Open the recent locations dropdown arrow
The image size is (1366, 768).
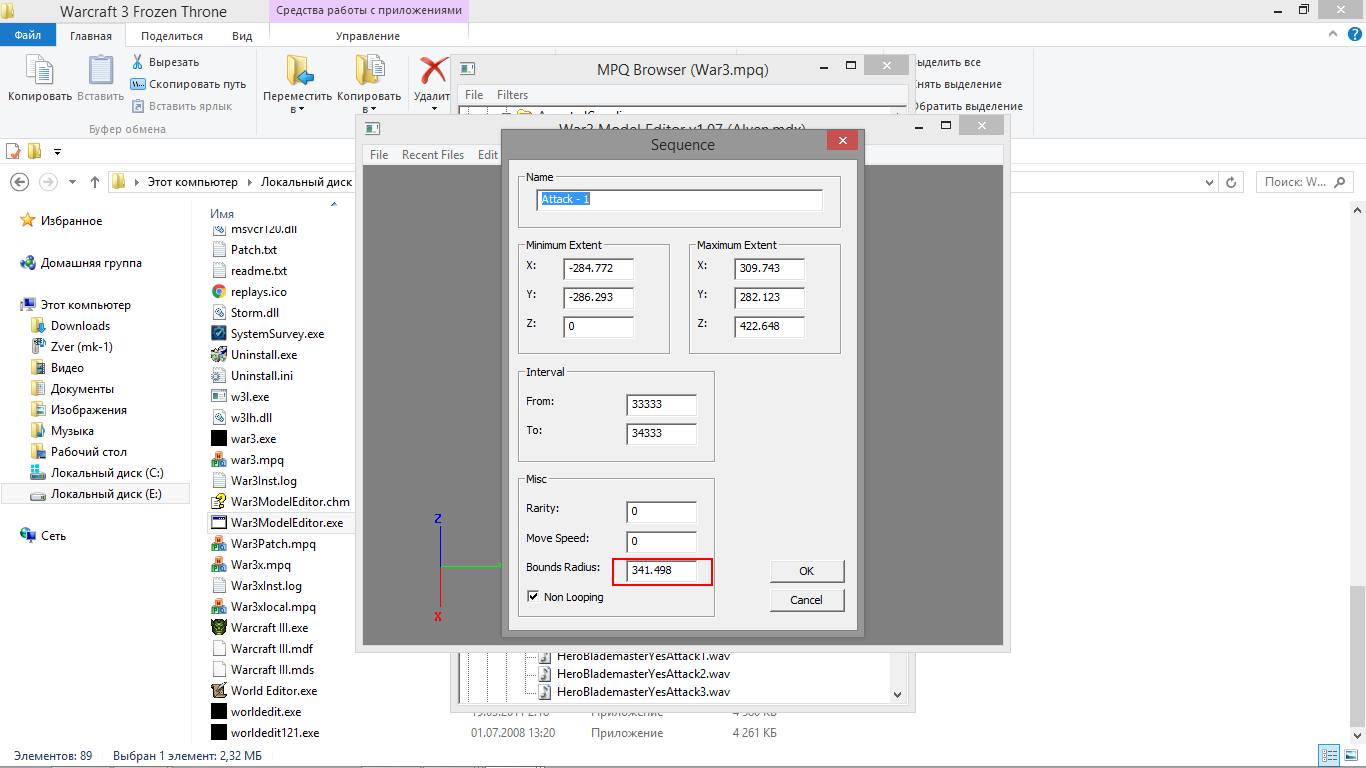point(72,182)
